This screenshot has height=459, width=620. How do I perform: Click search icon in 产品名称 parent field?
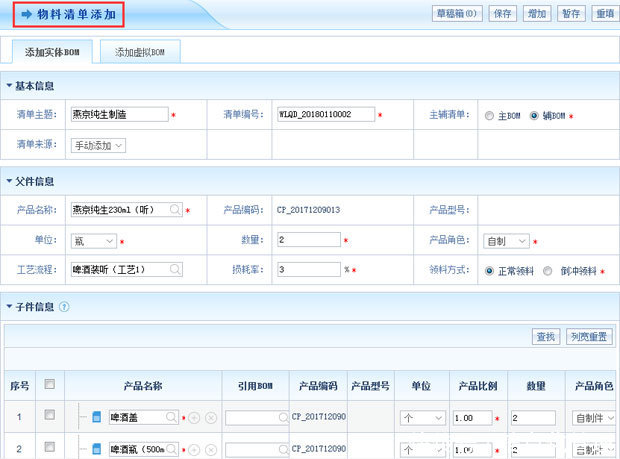point(175,209)
